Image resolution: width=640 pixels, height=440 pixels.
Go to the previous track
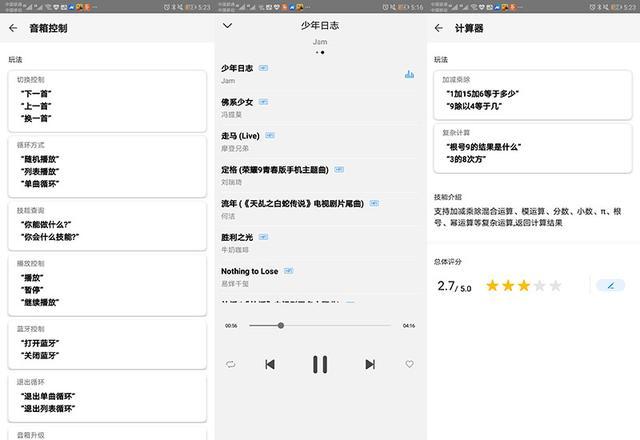(270, 364)
